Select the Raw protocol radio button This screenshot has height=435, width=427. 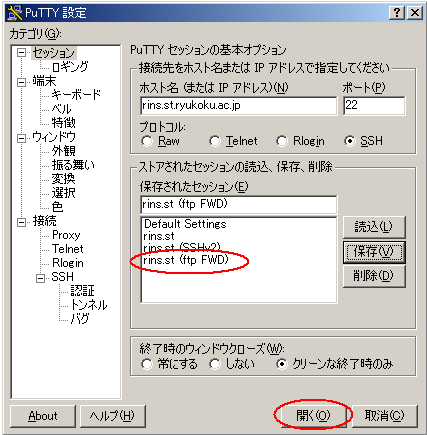pos(147,141)
